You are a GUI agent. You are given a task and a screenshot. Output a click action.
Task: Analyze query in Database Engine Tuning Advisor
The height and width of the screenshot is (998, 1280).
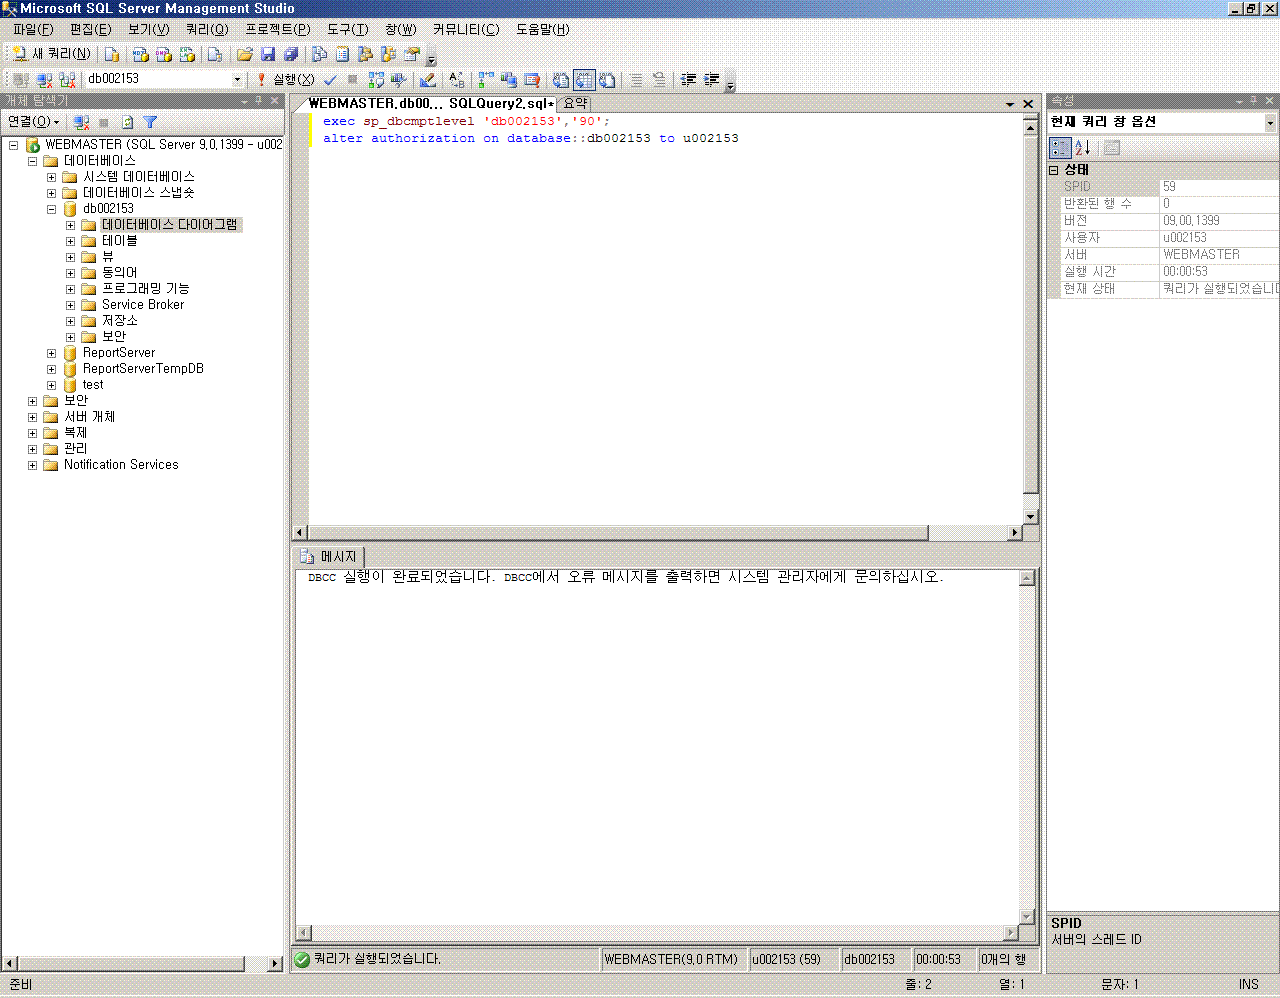tap(399, 79)
